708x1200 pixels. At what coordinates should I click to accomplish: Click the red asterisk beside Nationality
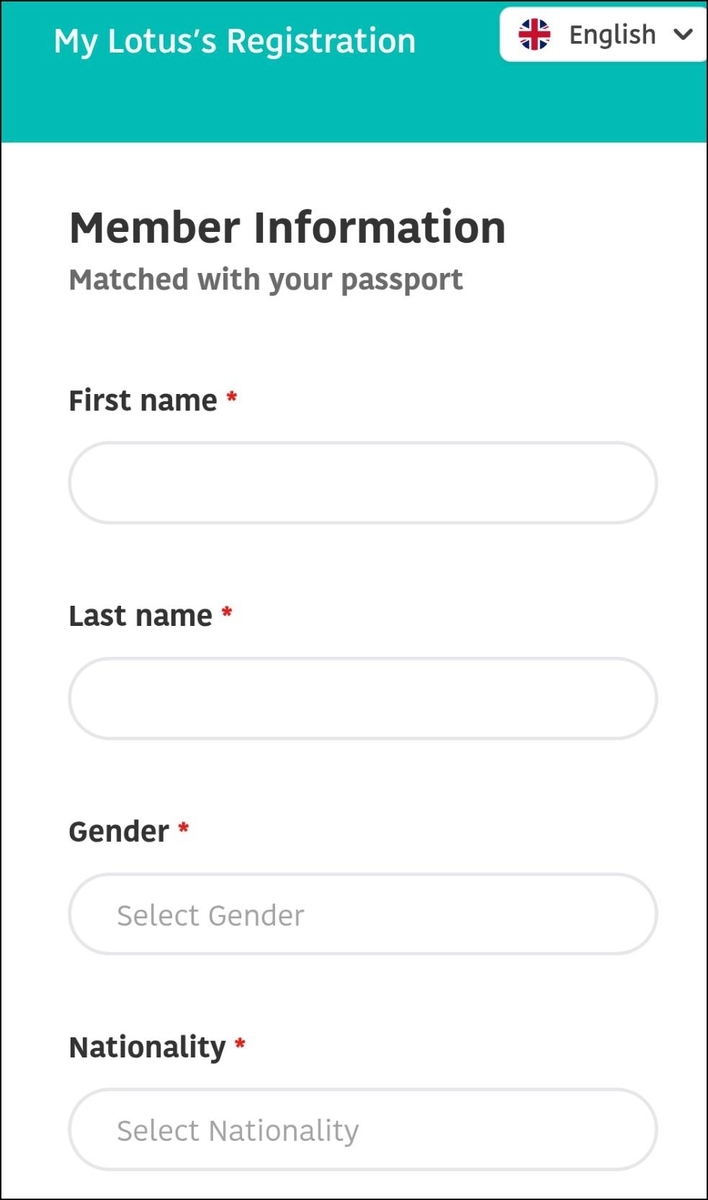coord(240,1044)
